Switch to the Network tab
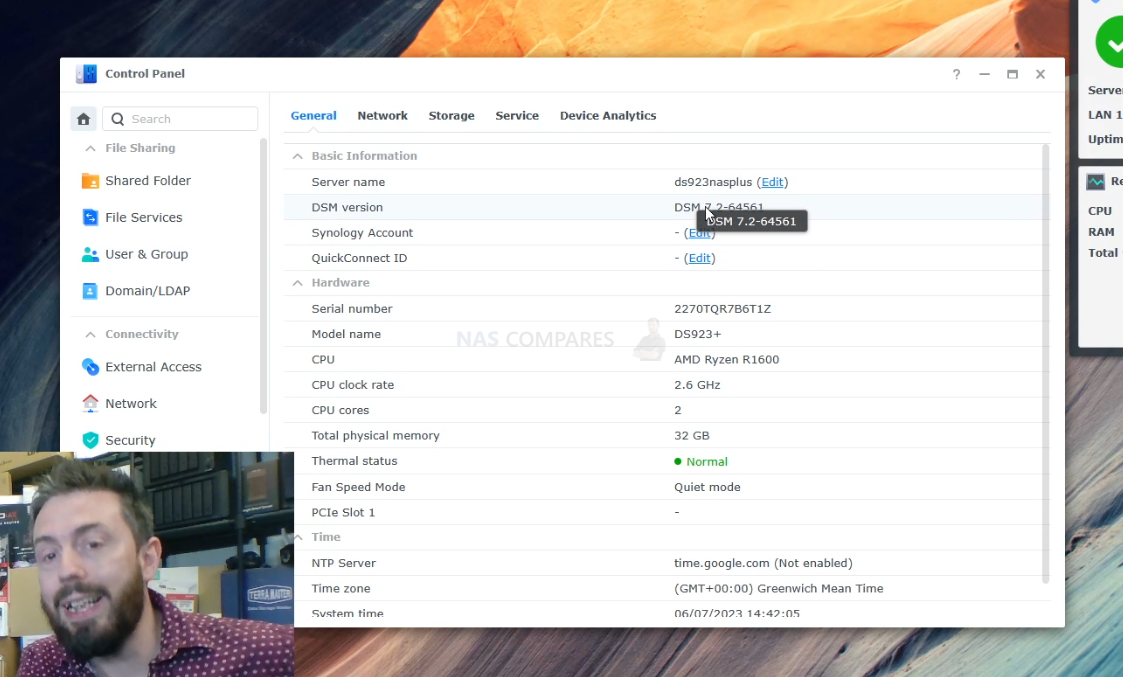The height and width of the screenshot is (677, 1123). click(382, 115)
